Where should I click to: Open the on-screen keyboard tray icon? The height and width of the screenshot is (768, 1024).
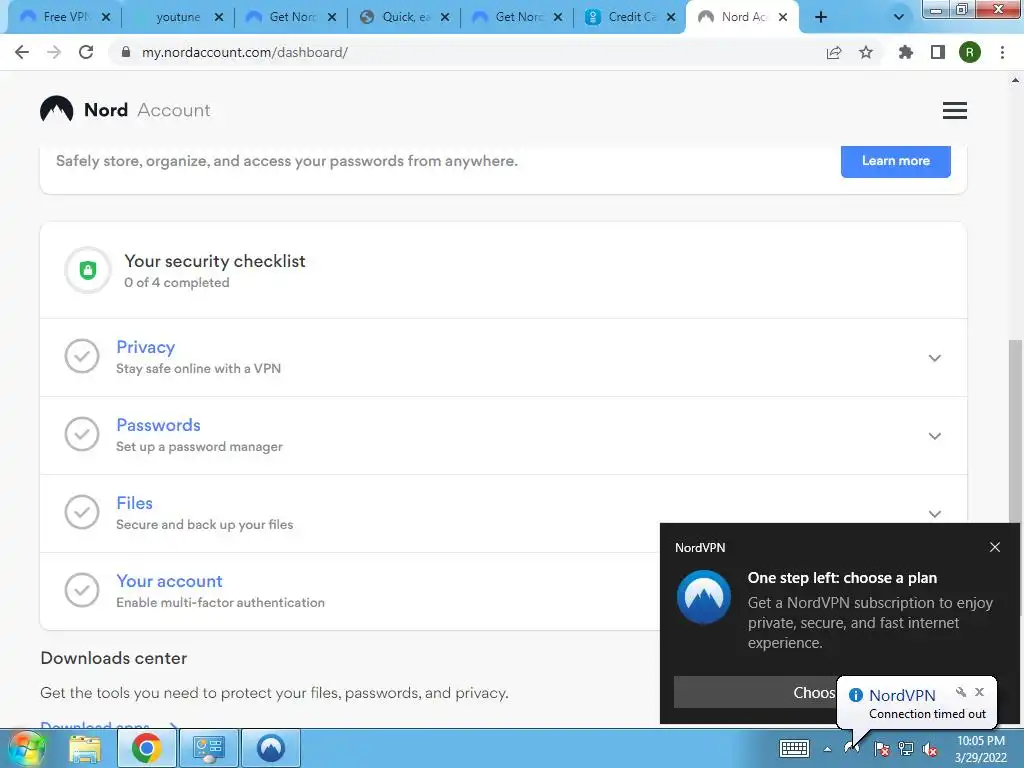pos(795,748)
